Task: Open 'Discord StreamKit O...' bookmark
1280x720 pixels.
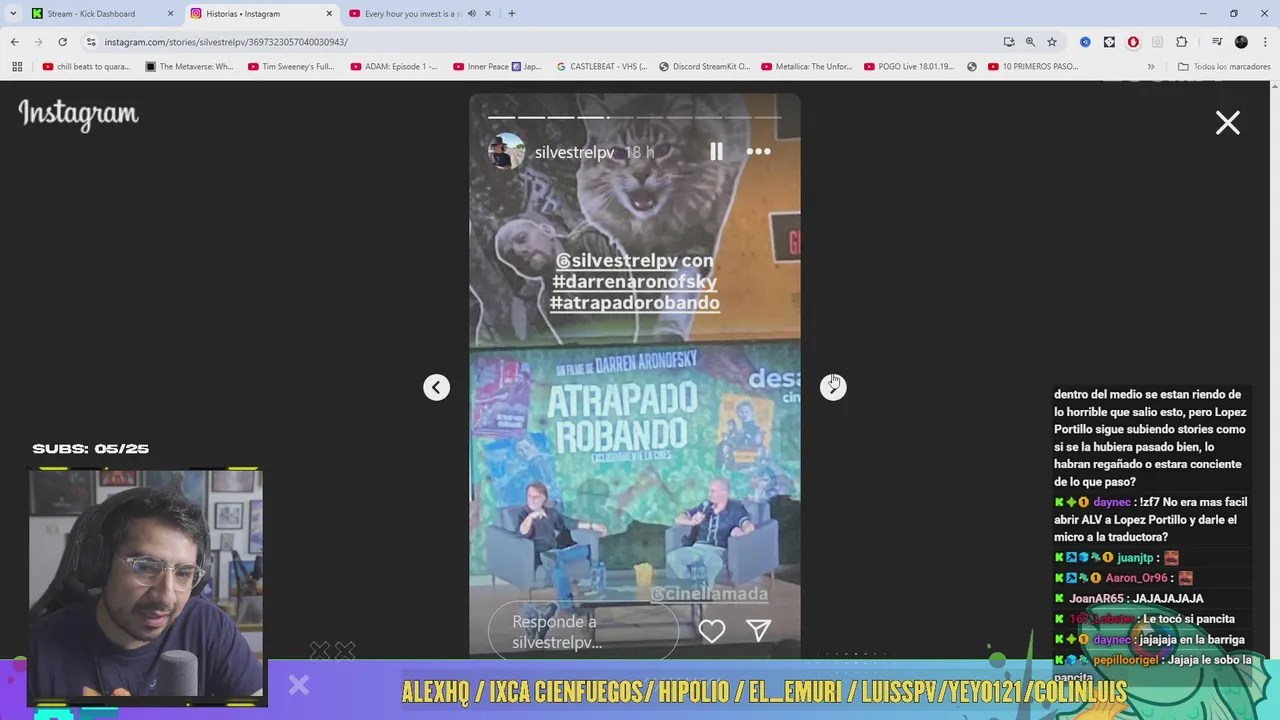Action: click(x=704, y=67)
